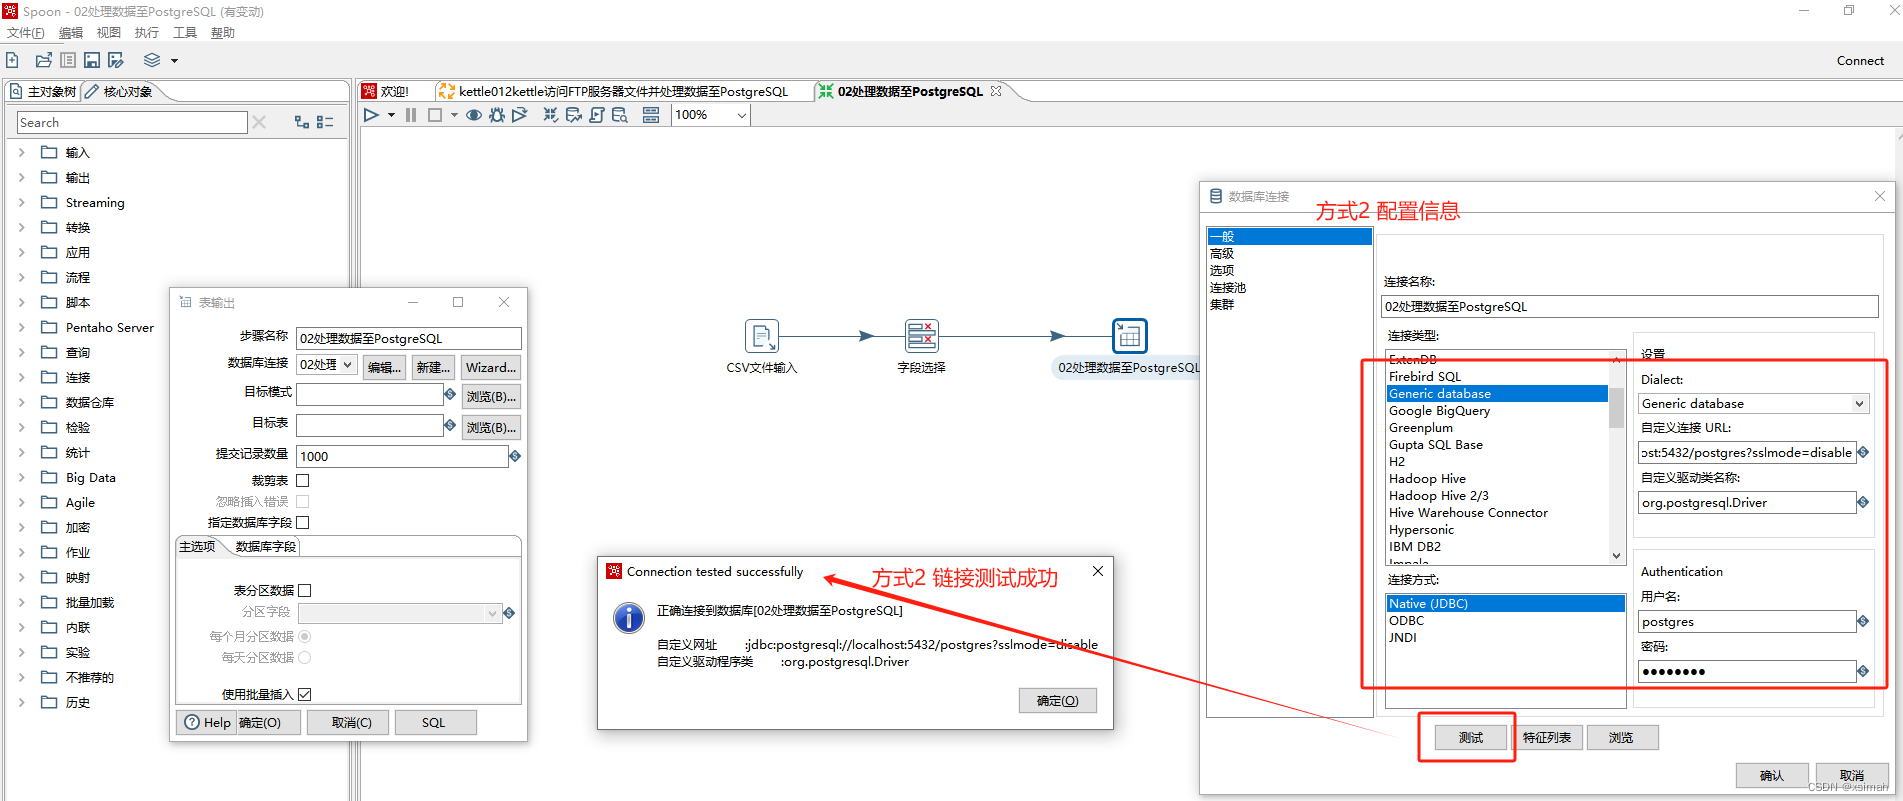The height and width of the screenshot is (801, 1903).
Task: Create a new file from the toolbar
Action: 13,60
